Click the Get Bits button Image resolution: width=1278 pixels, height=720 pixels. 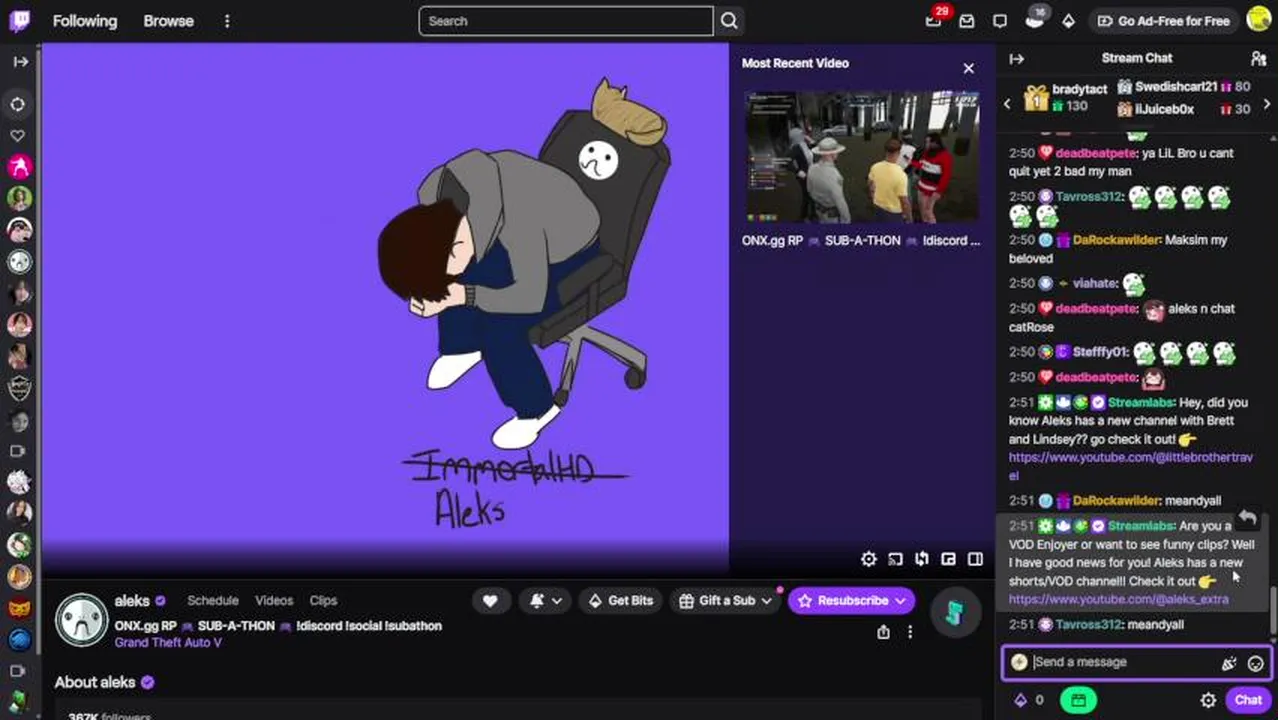tap(621, 601)
